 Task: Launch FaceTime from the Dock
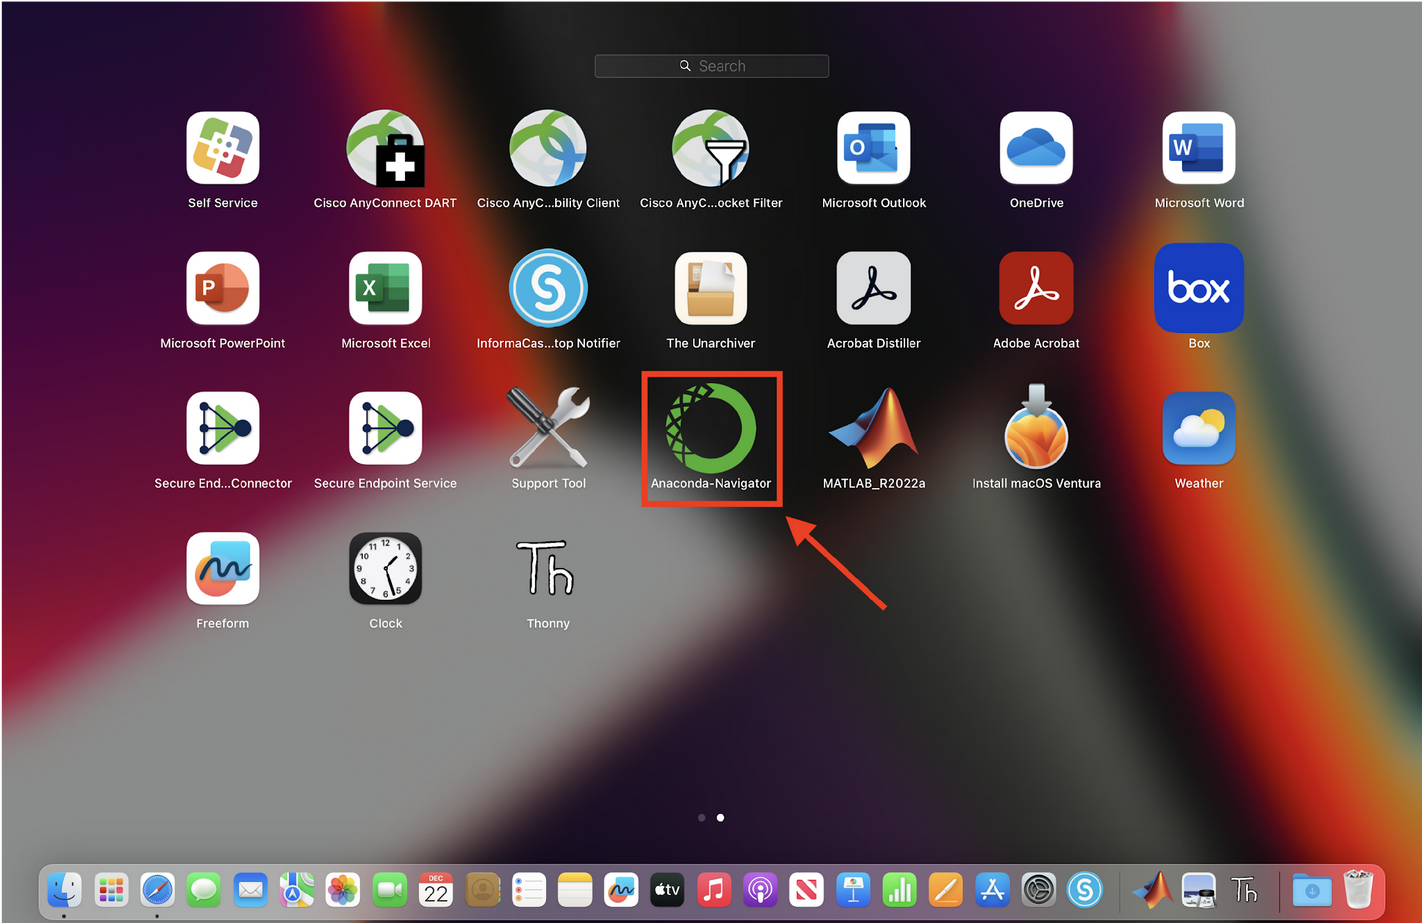389,889
